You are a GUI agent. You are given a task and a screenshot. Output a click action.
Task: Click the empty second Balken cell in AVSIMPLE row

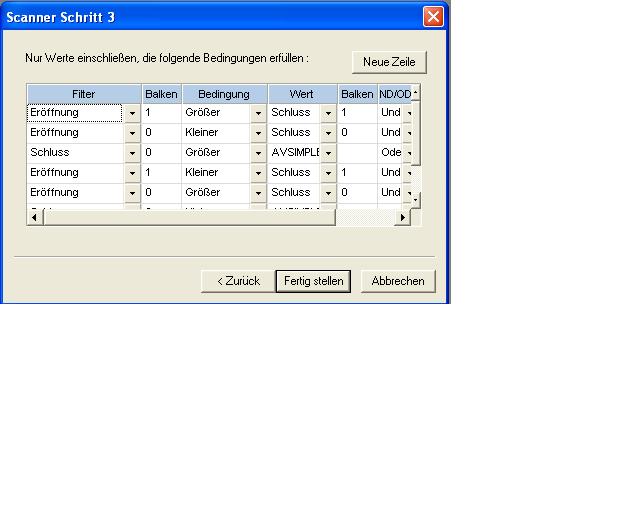[356, 153]
